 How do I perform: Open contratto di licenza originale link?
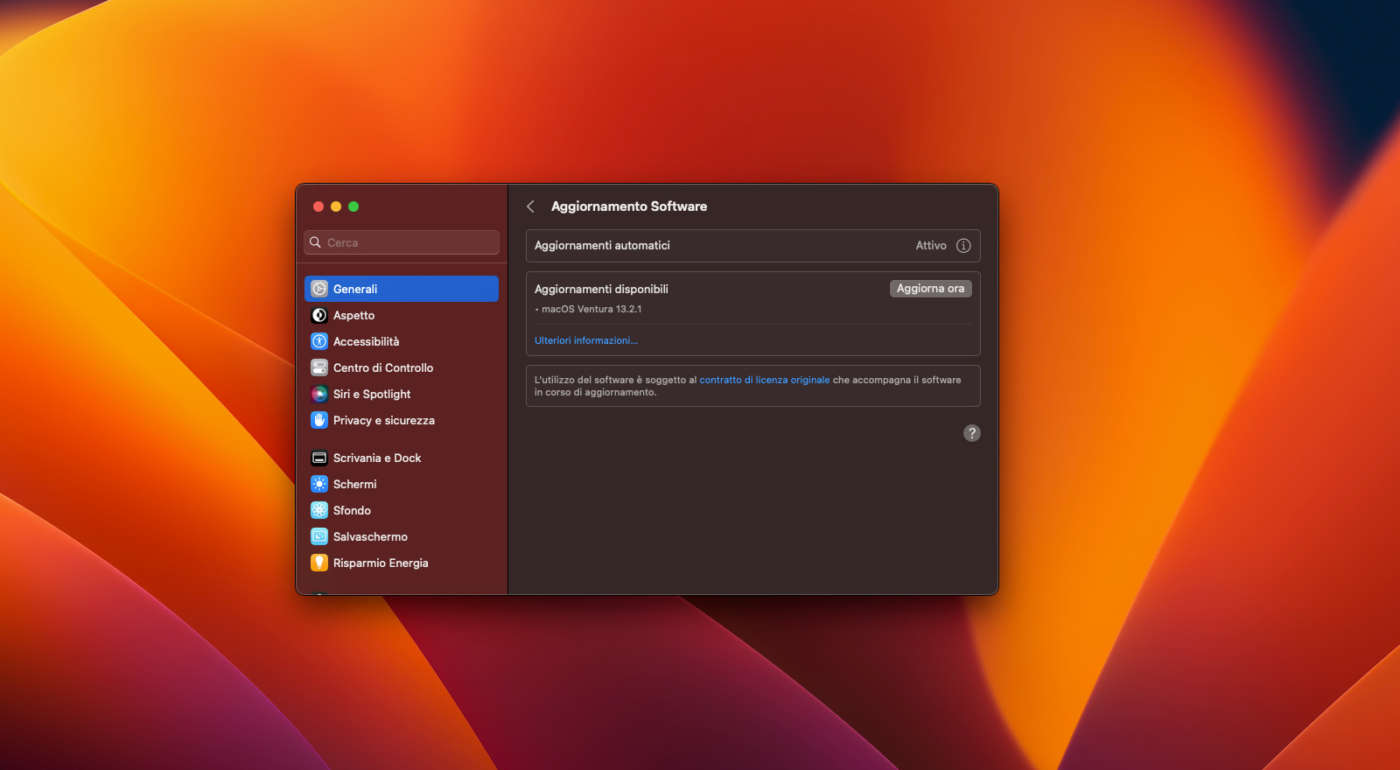pos(764,380)
